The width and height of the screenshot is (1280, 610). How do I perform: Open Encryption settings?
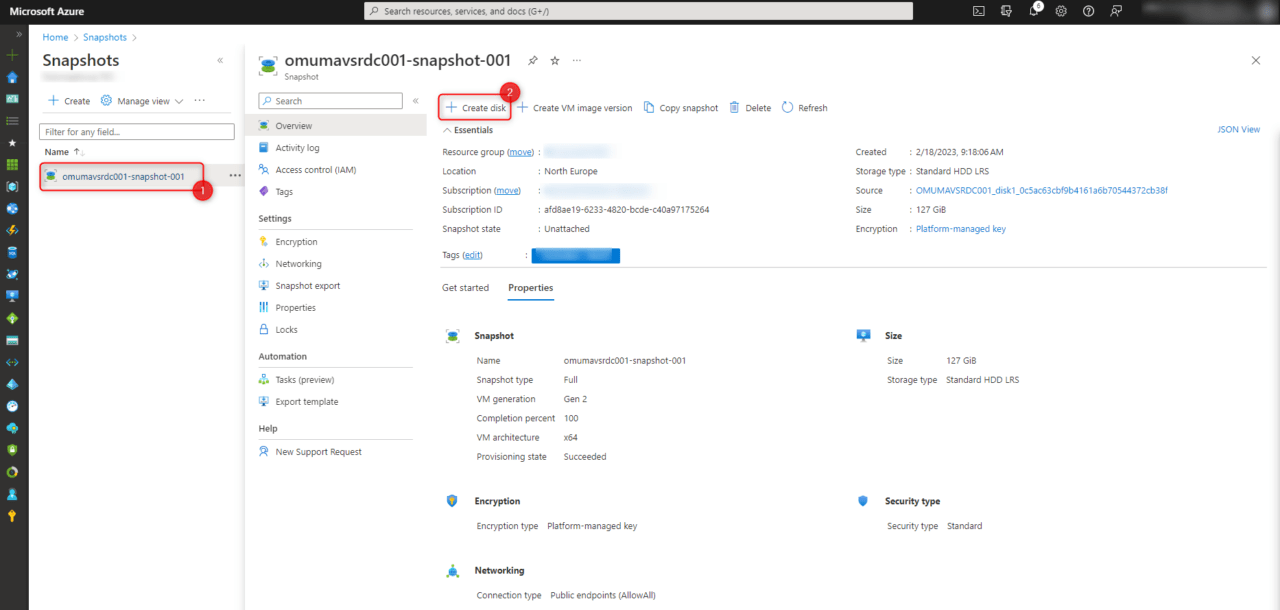pos(295,241)
